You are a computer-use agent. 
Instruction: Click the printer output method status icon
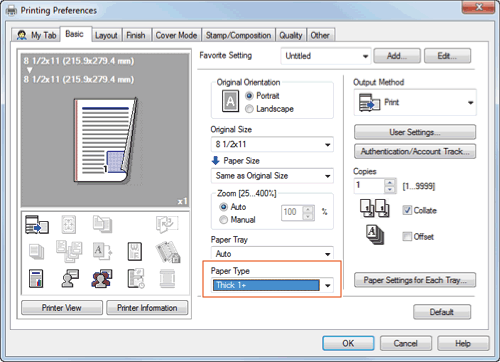tap(37, 224)
